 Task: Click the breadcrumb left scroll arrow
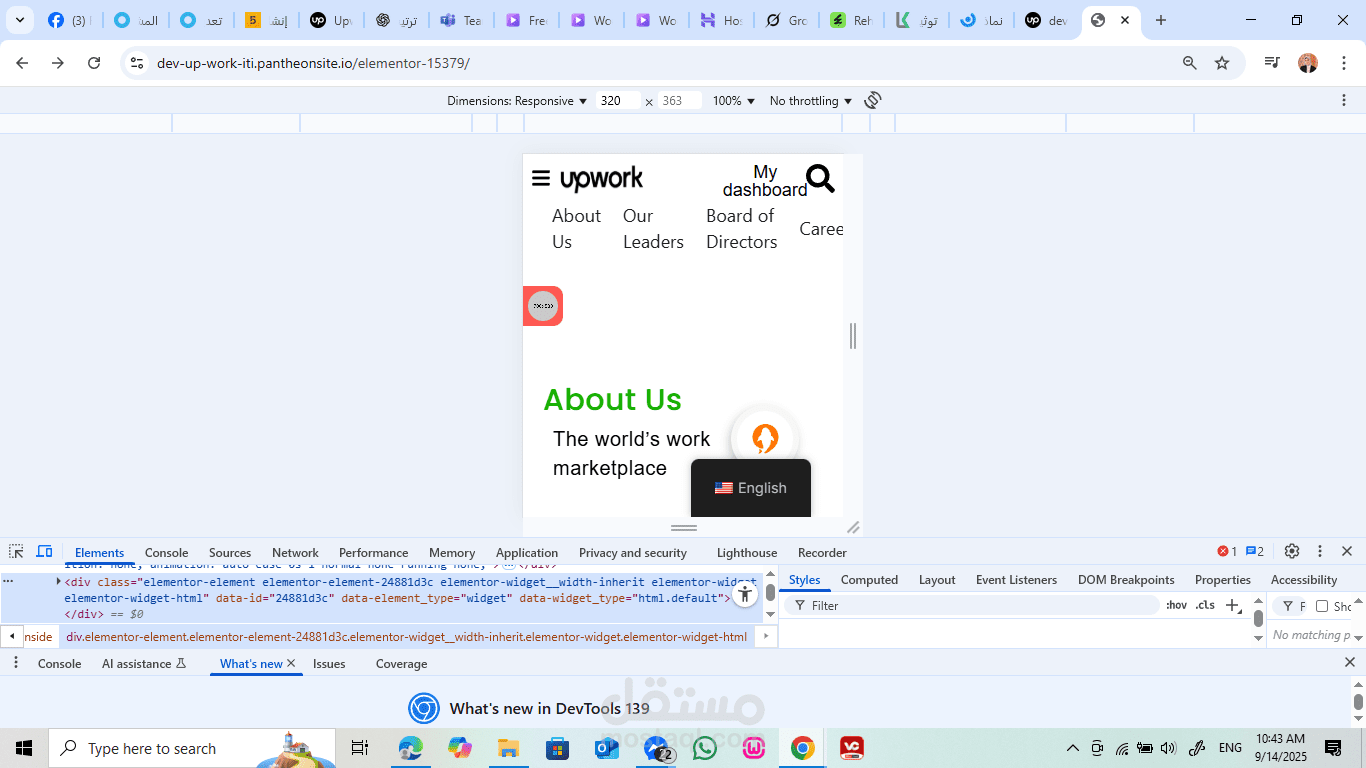pyautogui.click(x=12, y=636)
